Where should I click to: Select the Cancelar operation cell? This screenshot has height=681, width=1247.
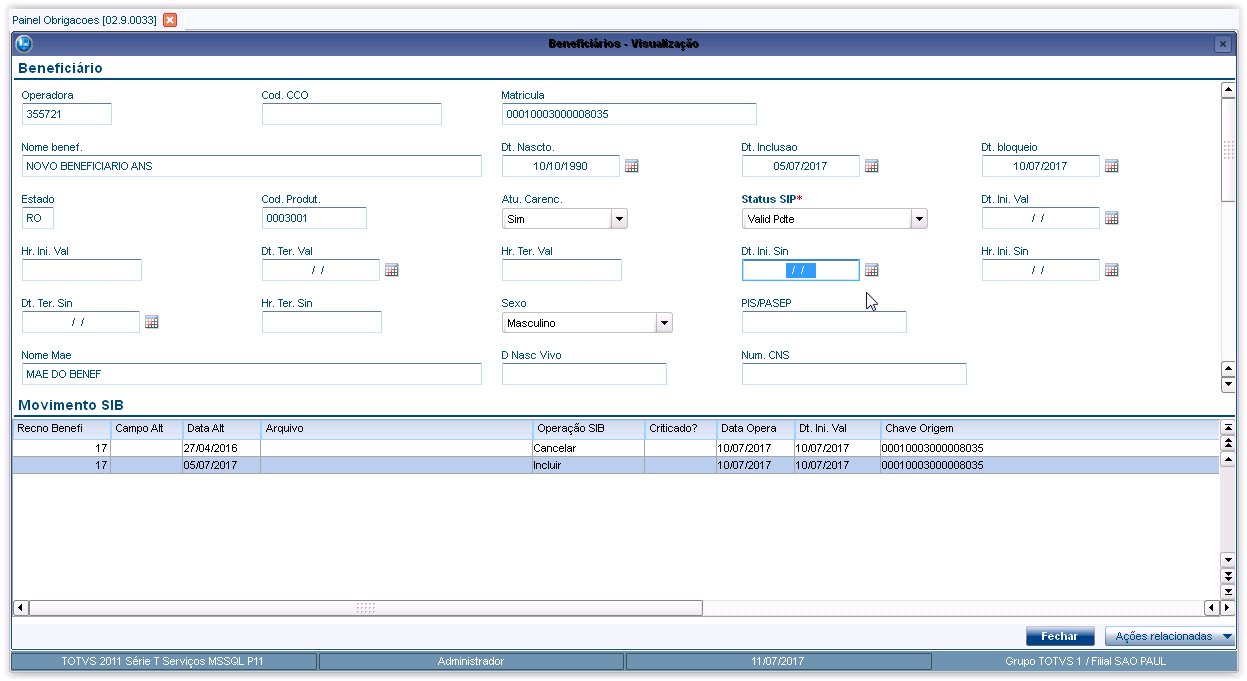tap(588, 449)
